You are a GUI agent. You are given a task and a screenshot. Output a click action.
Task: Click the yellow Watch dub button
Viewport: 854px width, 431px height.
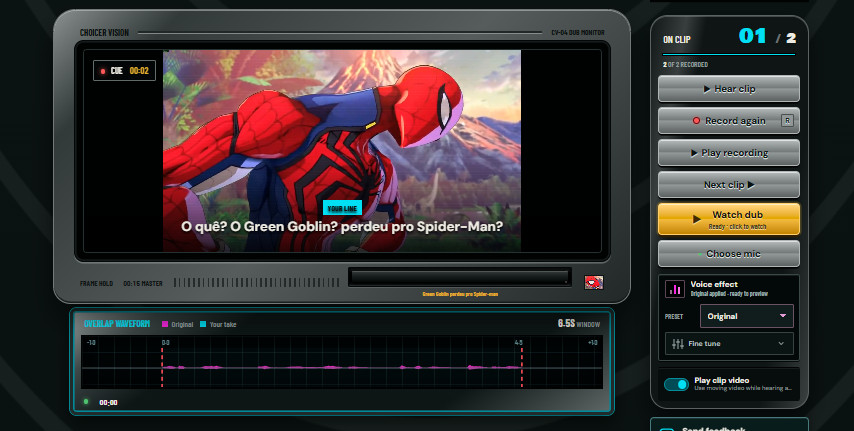pyautogui.click(x=729, y=219)
